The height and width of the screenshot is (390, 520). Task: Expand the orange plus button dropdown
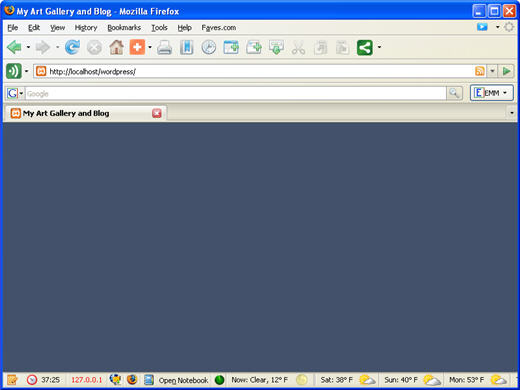click(x=150, y=47)
